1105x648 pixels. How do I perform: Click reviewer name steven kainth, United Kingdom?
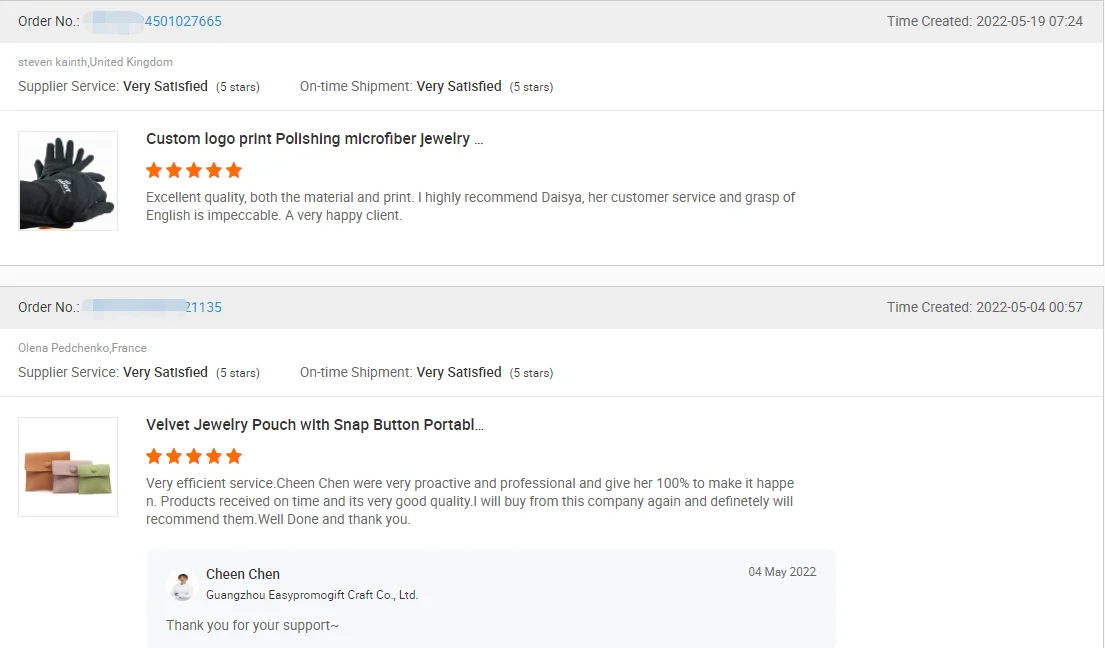[x=95, y=62]
